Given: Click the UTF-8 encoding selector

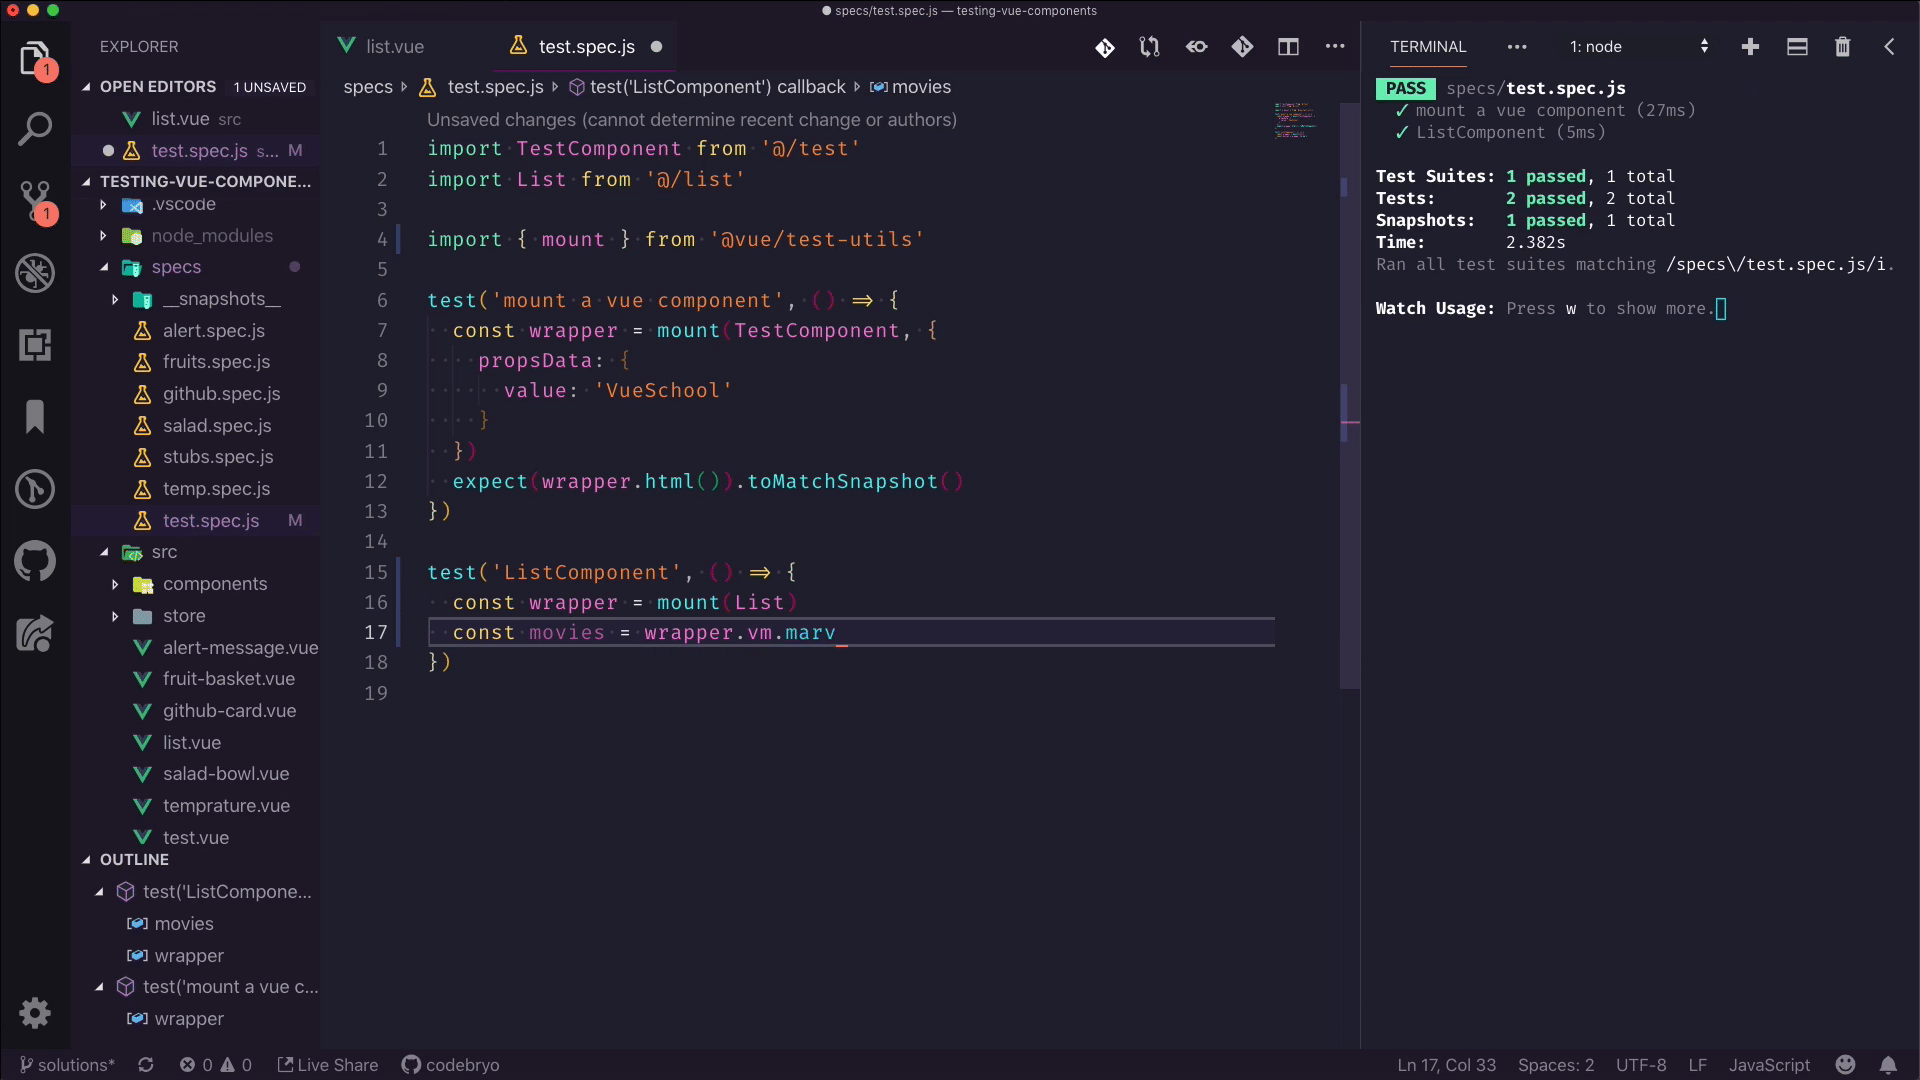Looking at the screenshot, I should click(1641, 1065).
